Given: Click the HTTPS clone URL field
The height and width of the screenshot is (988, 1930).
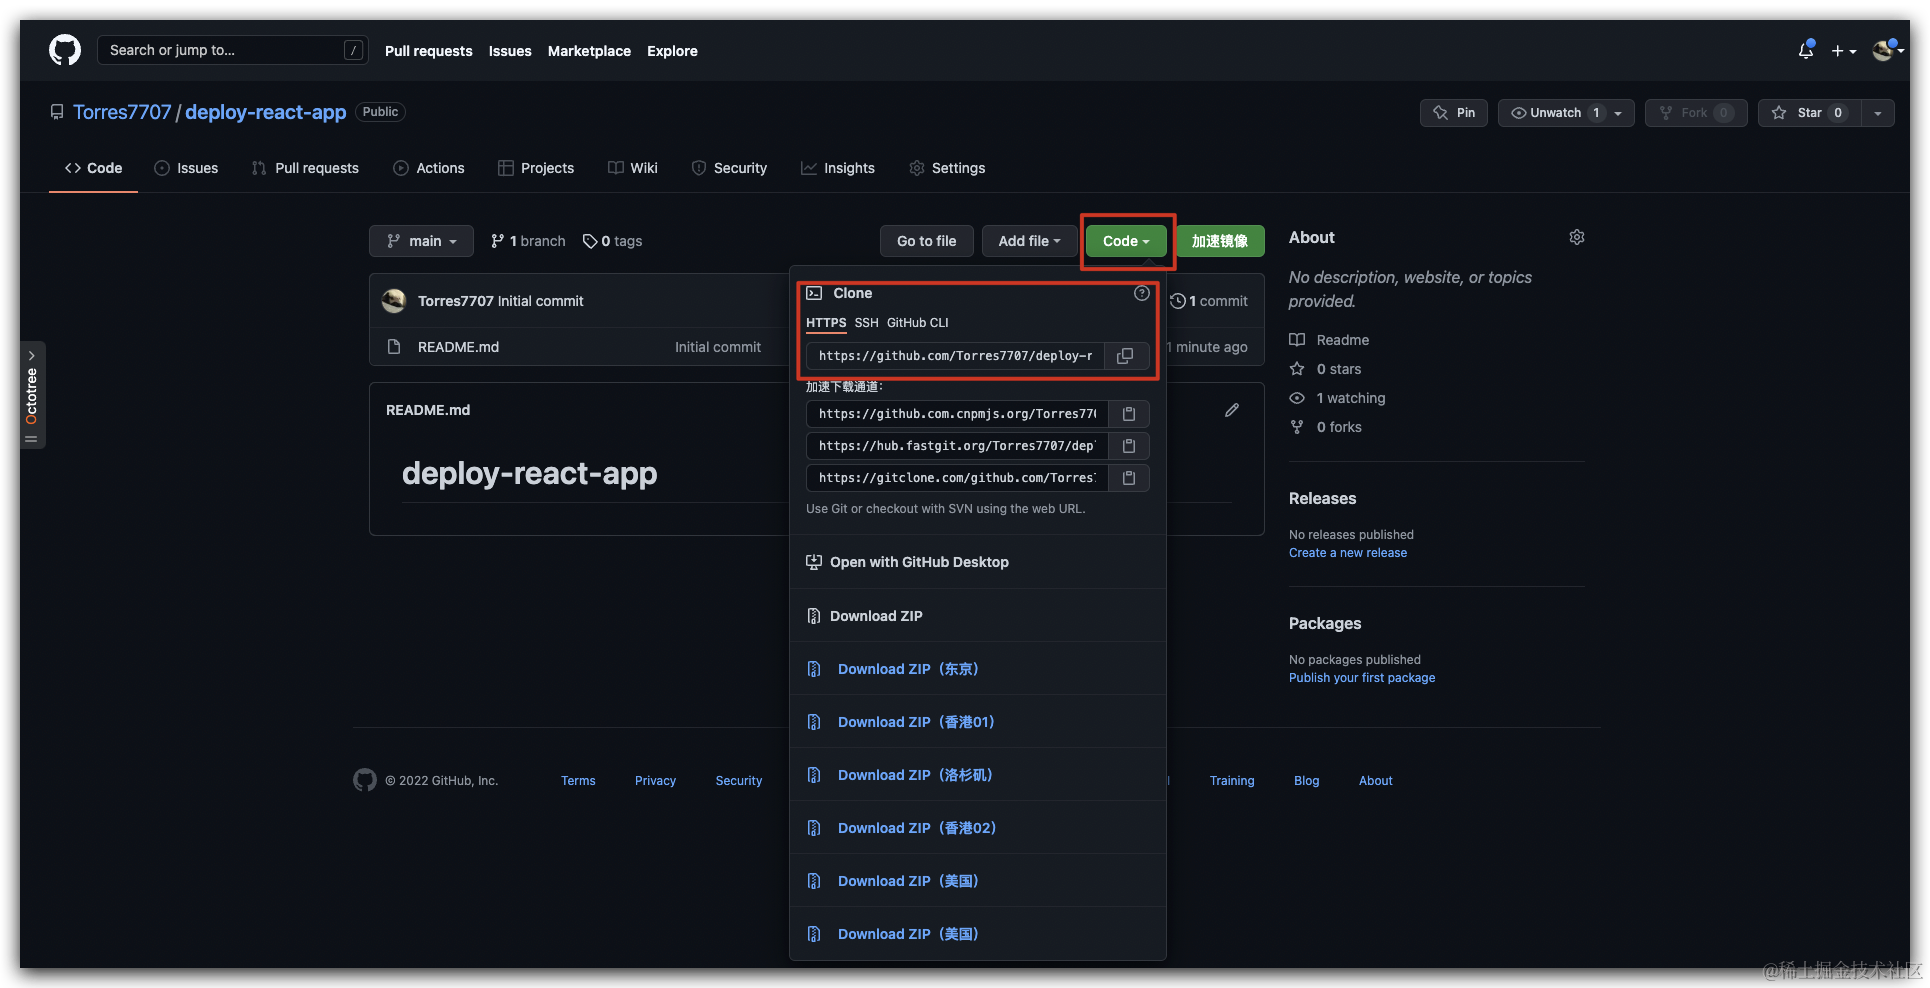Looking at the screenshot, I should click(955, 356).
